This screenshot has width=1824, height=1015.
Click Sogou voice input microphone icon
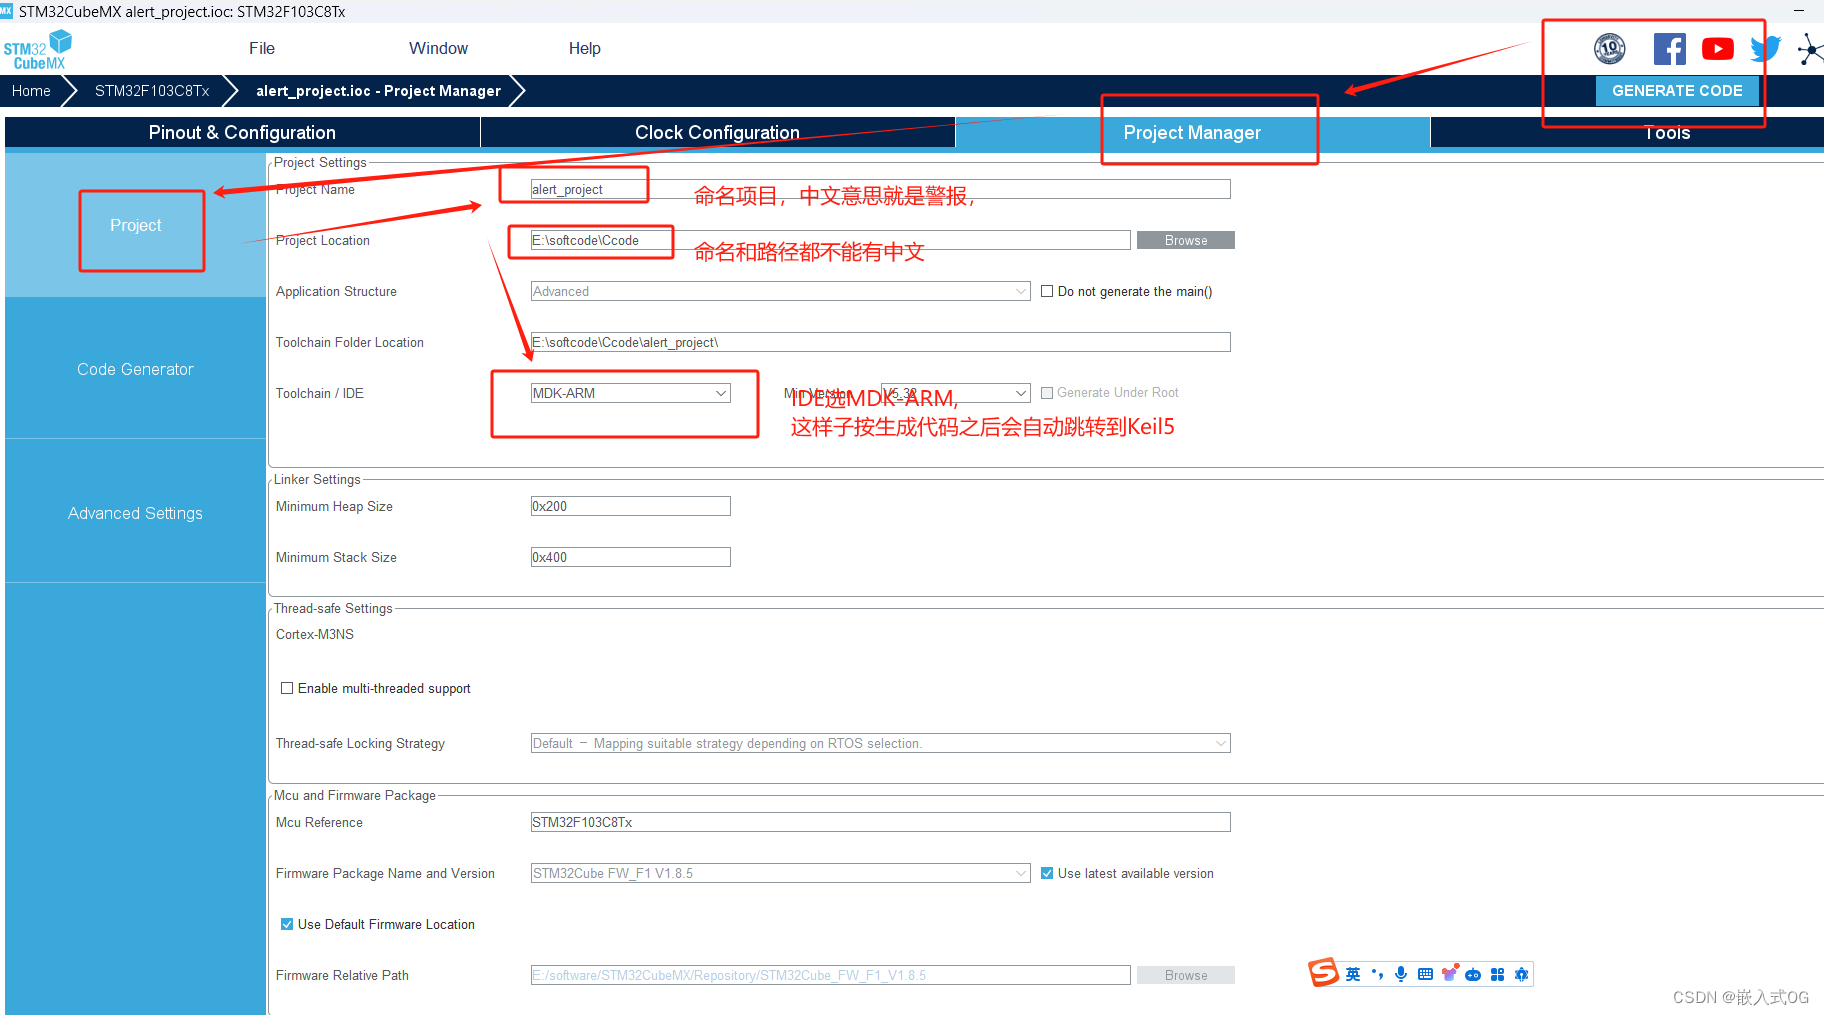click(1401, 974)
